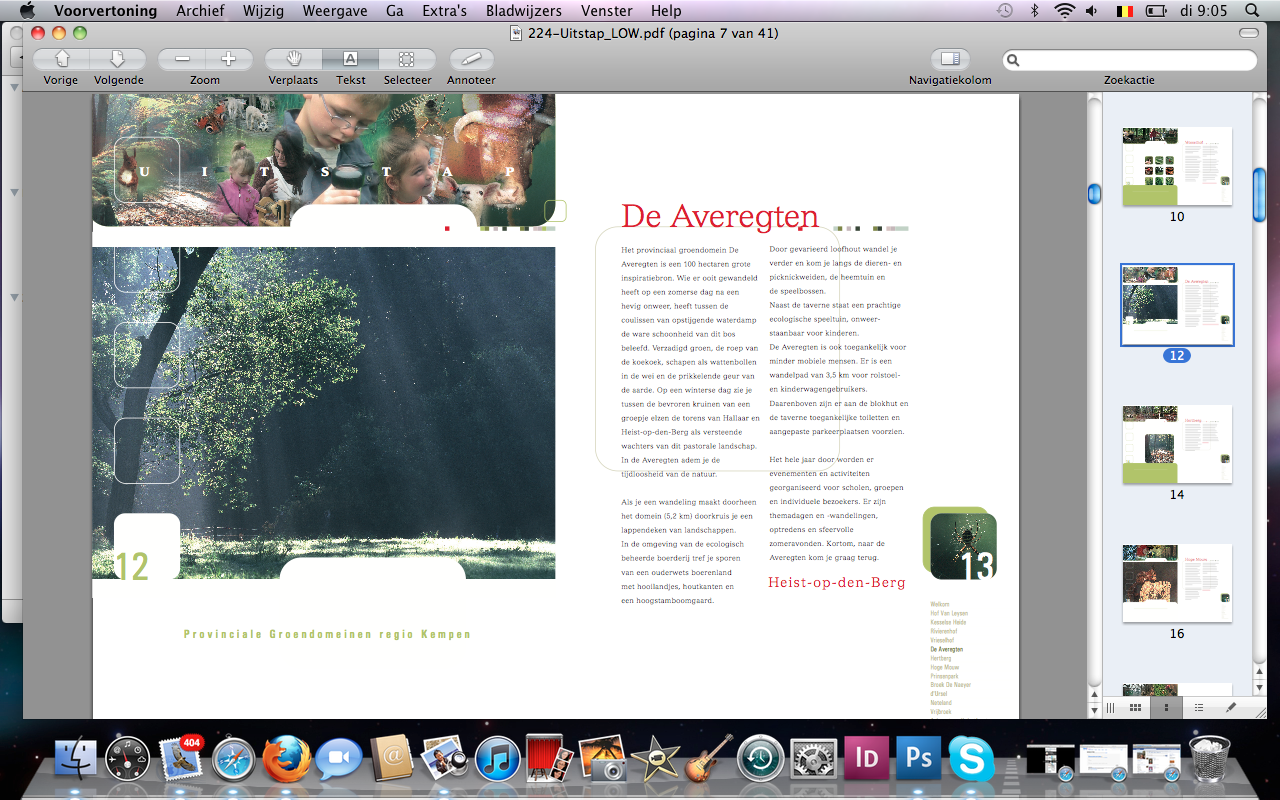Image resolution: width=1280 pixels, height=800 pixels.
Task: Show annotations list with pencil icon
Action: pos(1232,707)
